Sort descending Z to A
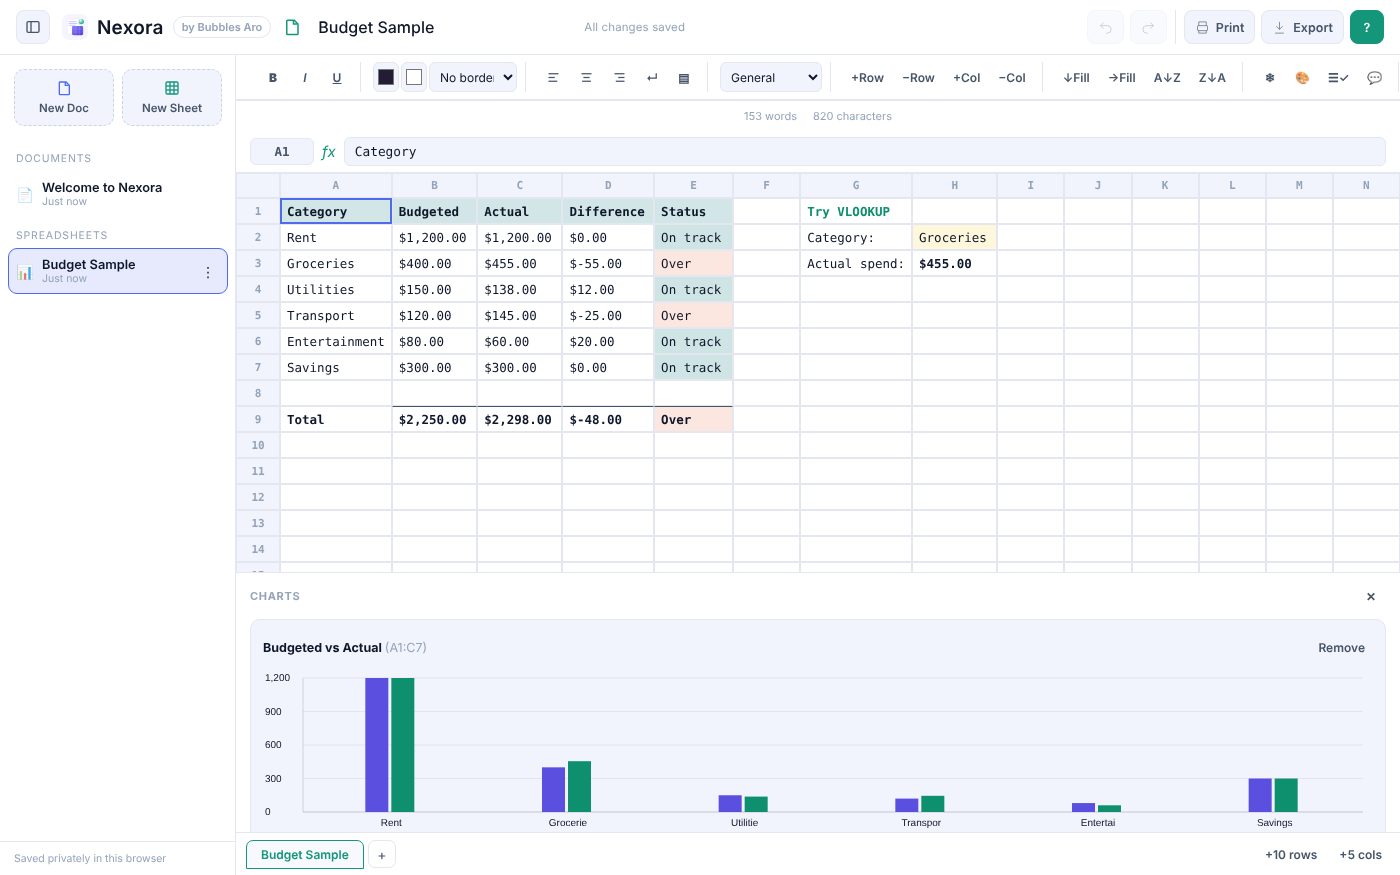 click(1212, 77)
